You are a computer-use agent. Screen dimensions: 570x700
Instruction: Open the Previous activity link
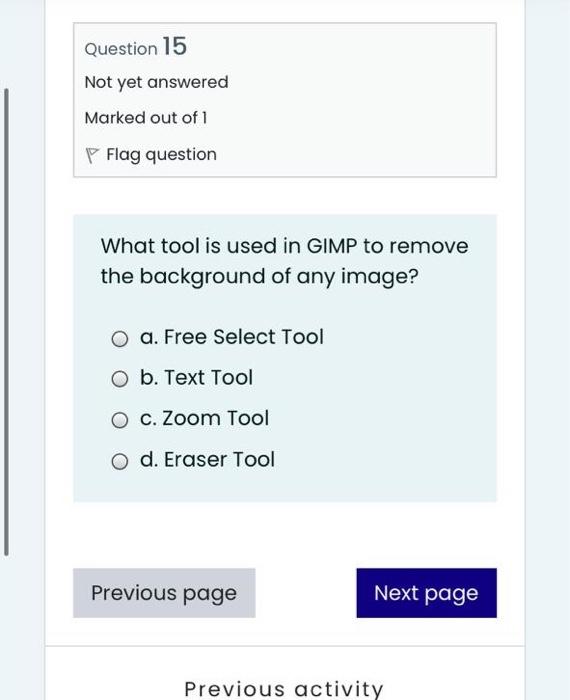point(284,689)
